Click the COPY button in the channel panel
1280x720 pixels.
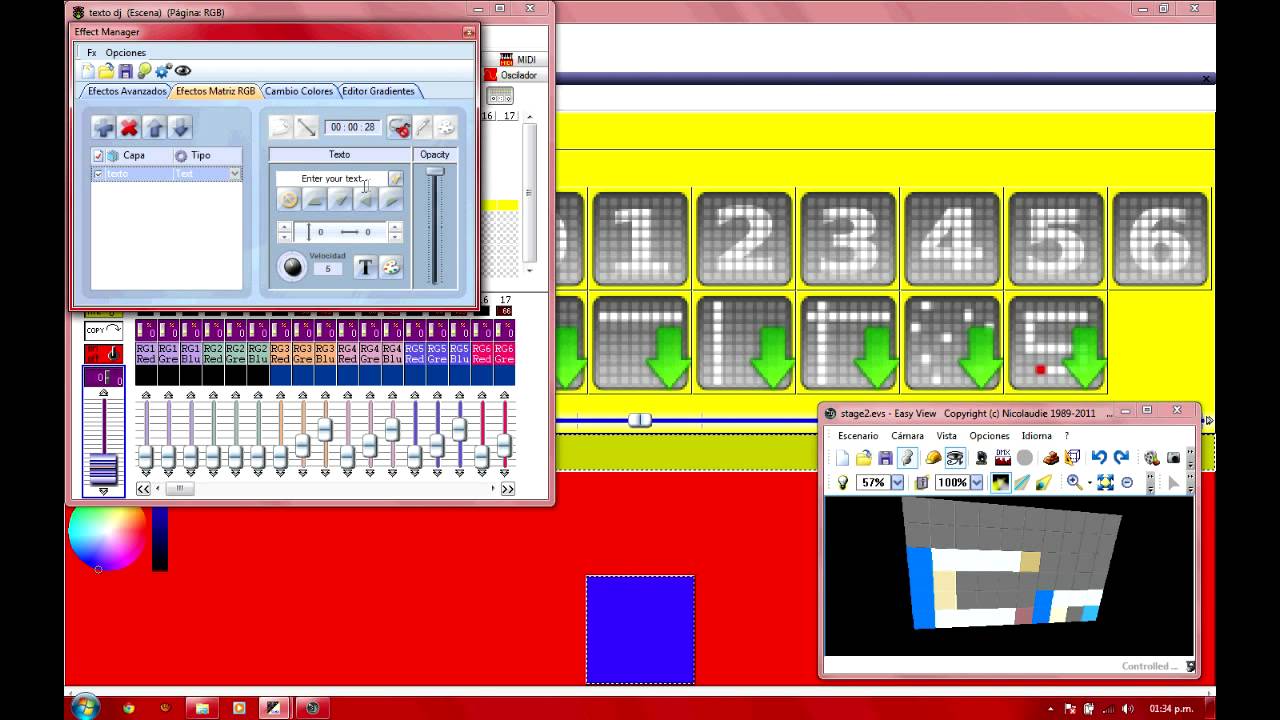(104, 330)
